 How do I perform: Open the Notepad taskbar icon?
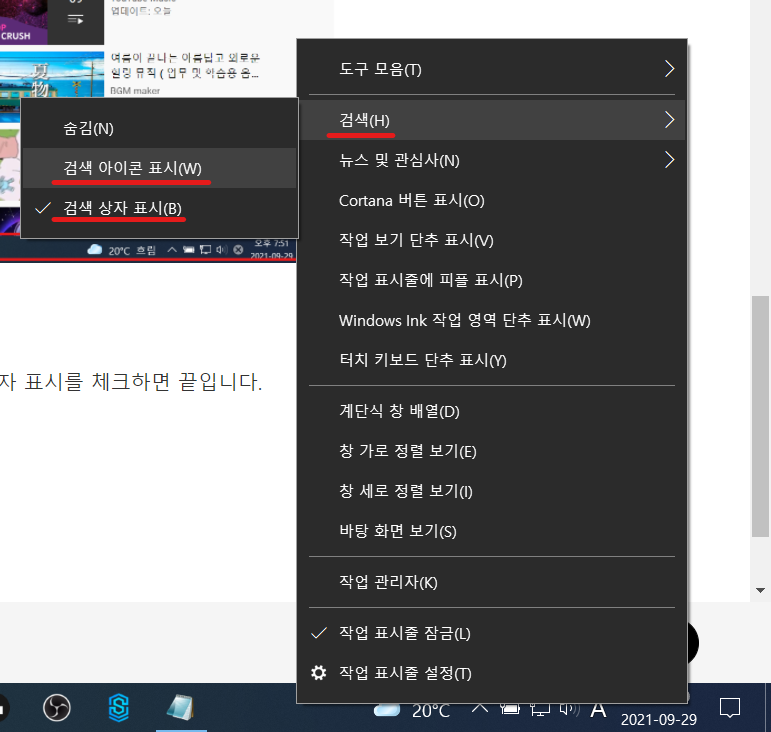coord(181,708)
